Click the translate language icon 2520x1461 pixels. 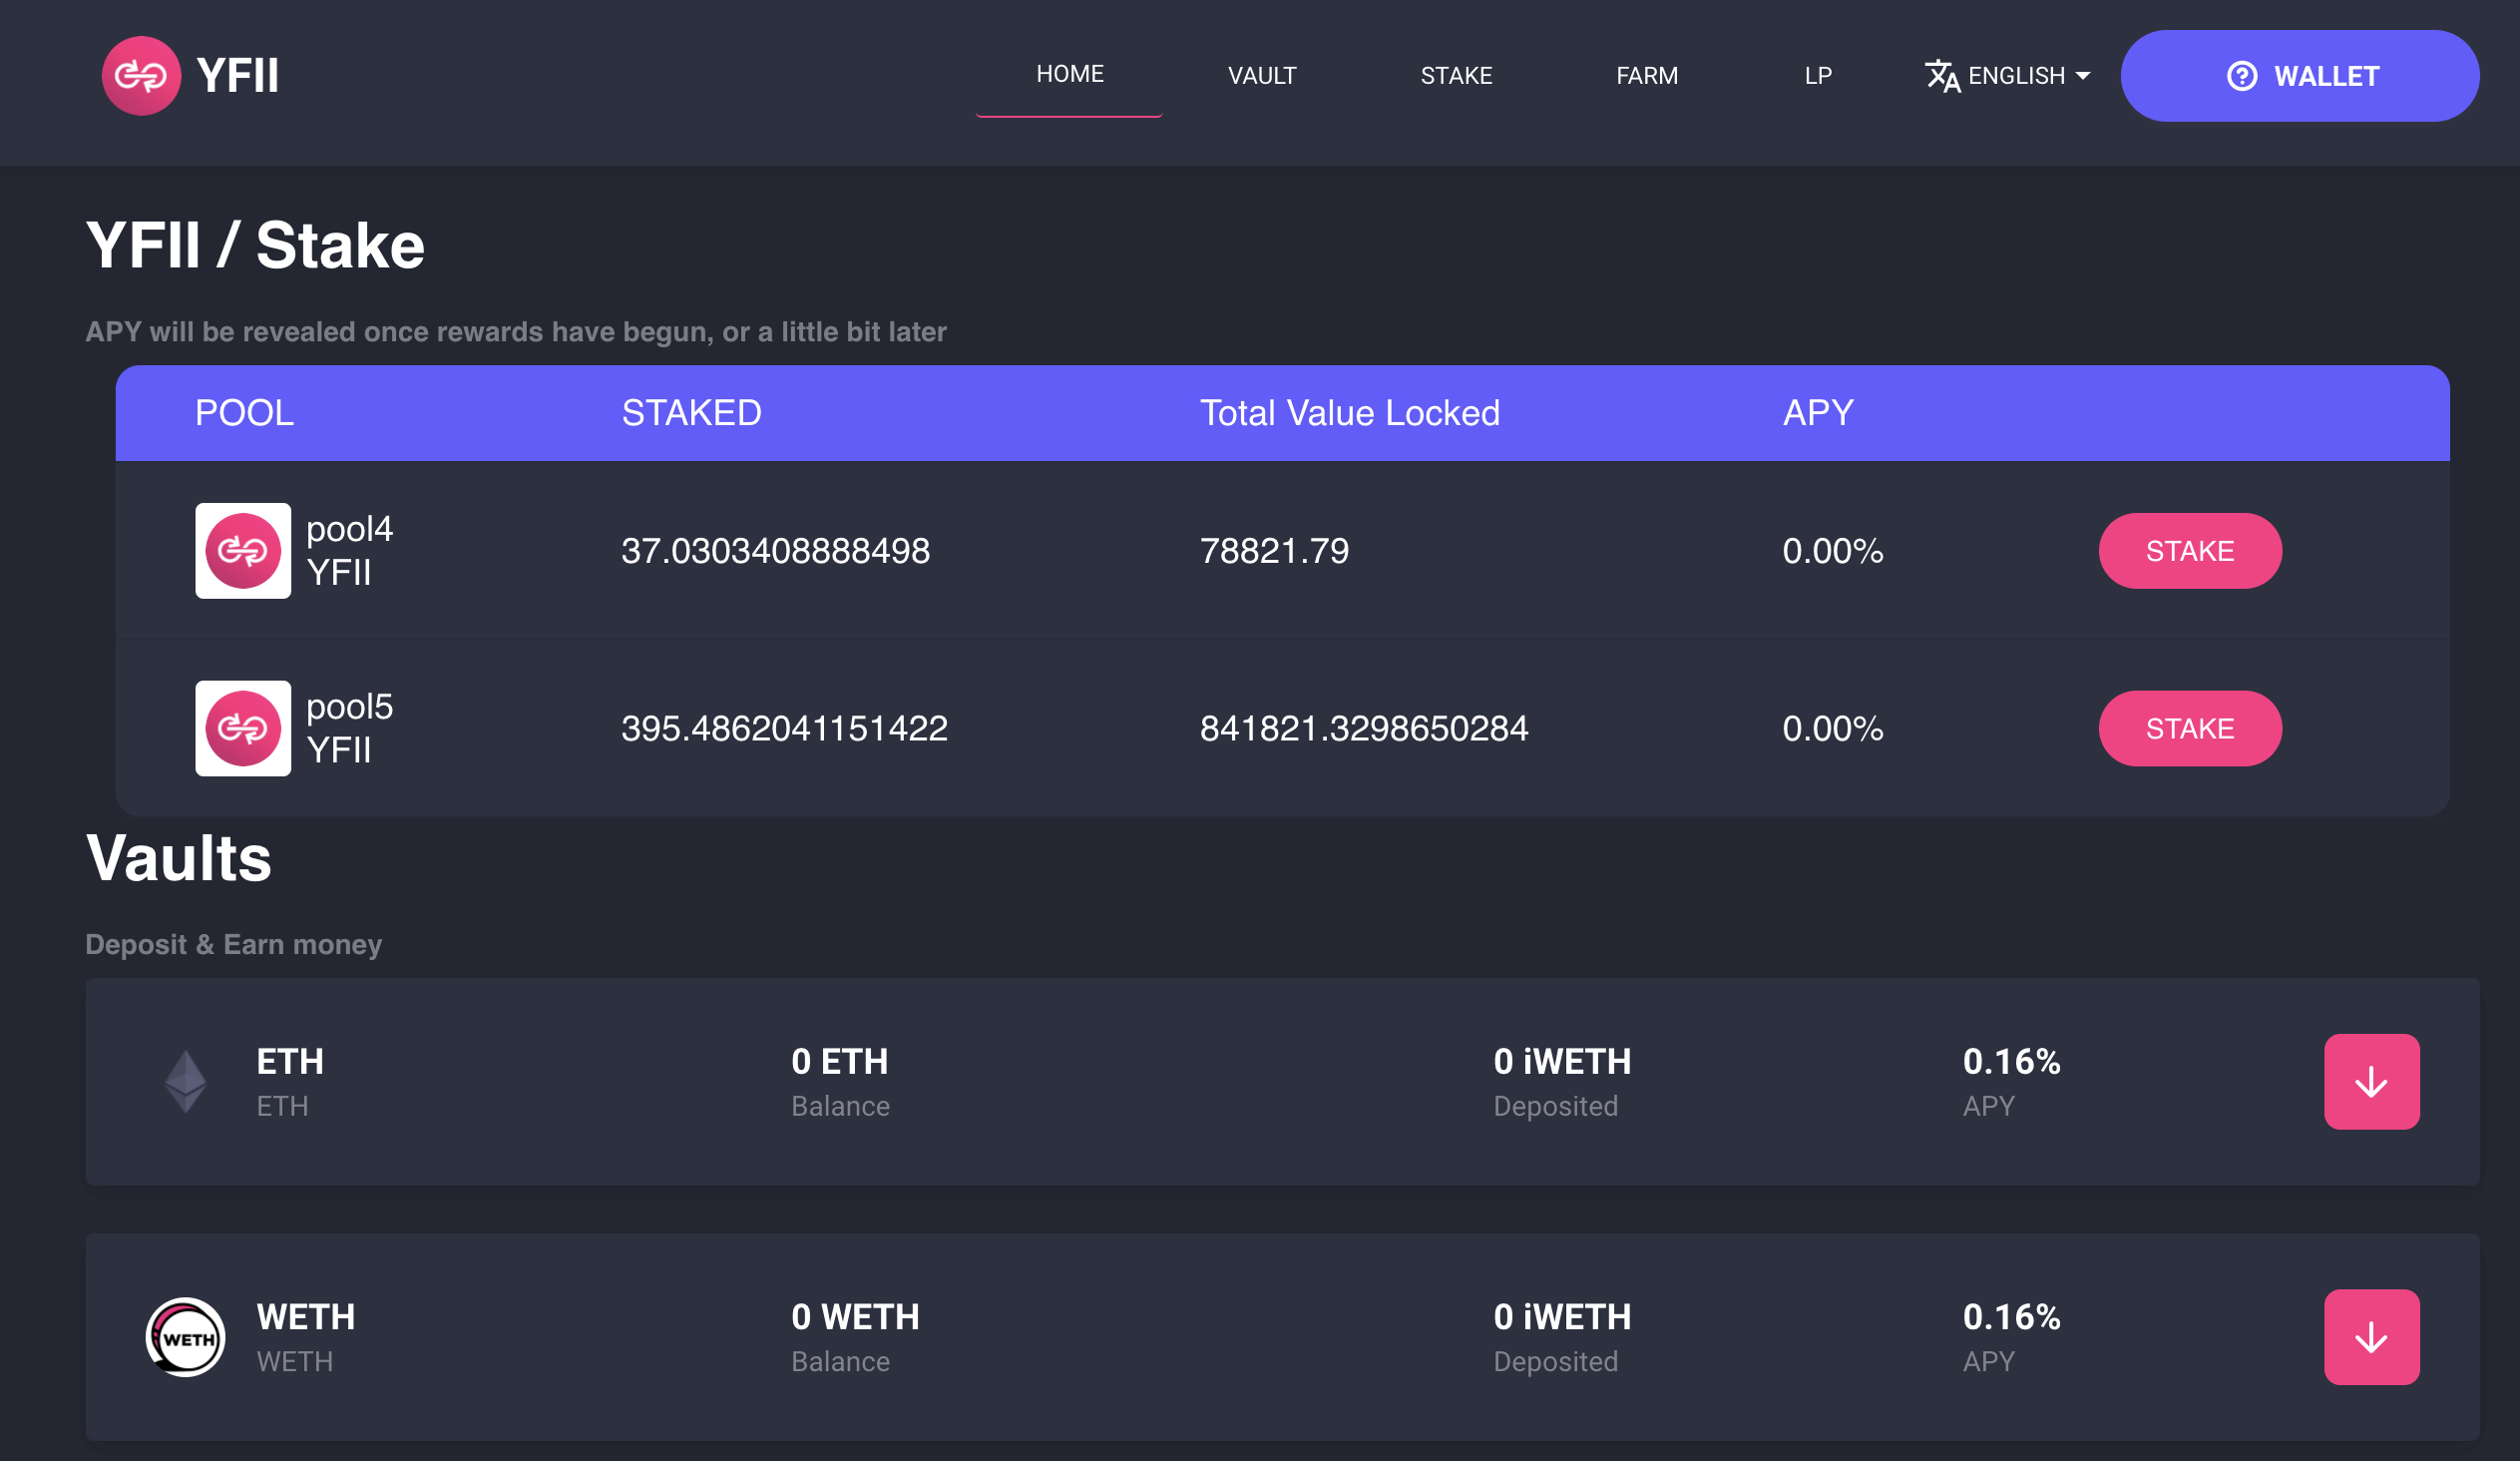1942,76
